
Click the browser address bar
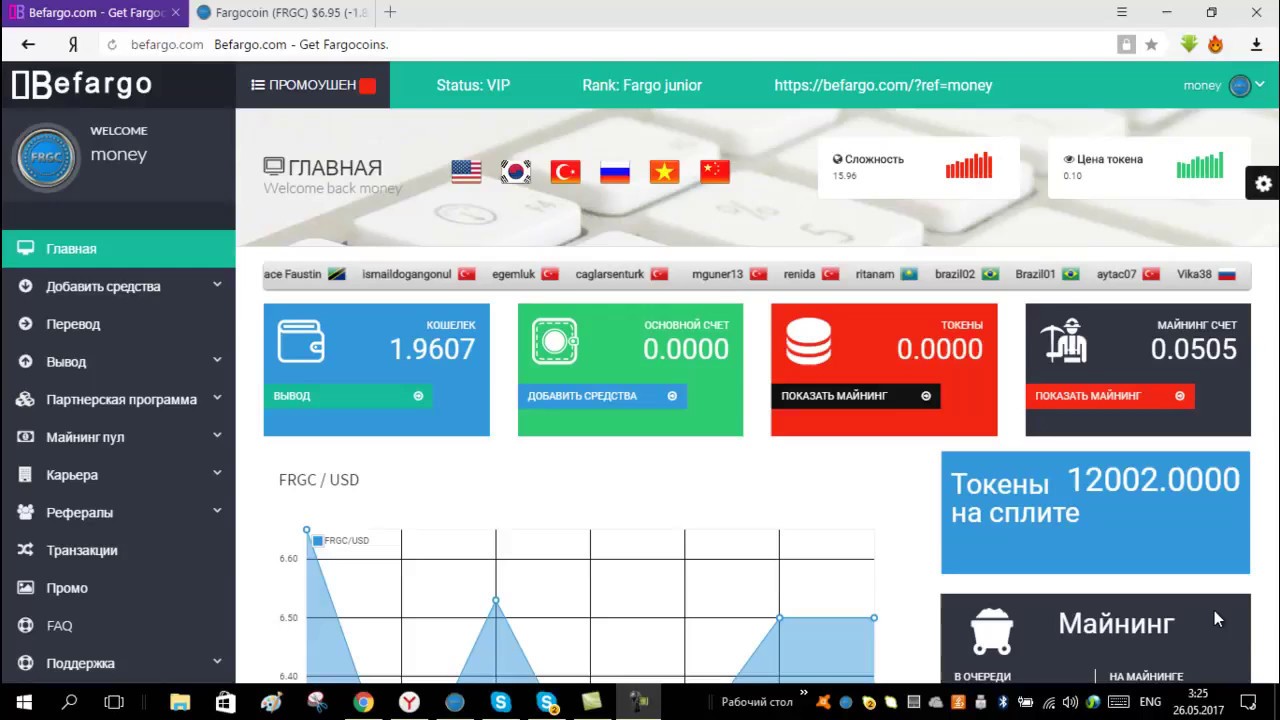point(610,44)
